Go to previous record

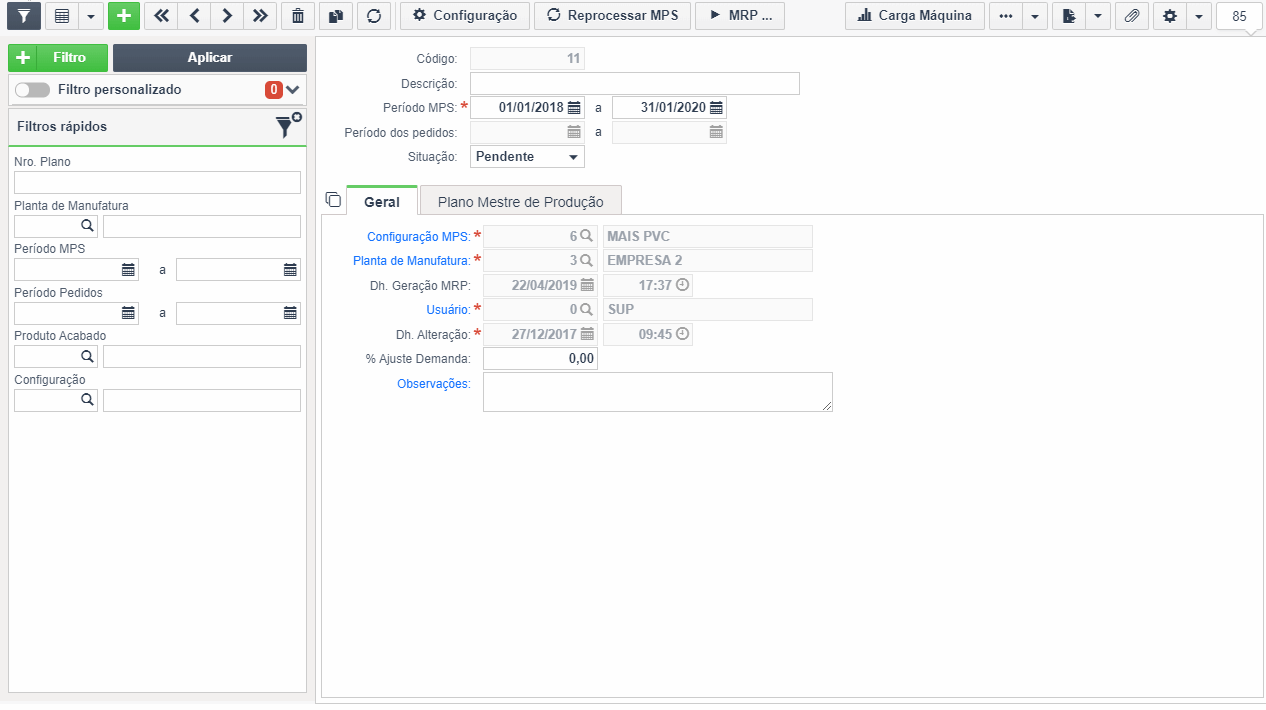(194, 16)
